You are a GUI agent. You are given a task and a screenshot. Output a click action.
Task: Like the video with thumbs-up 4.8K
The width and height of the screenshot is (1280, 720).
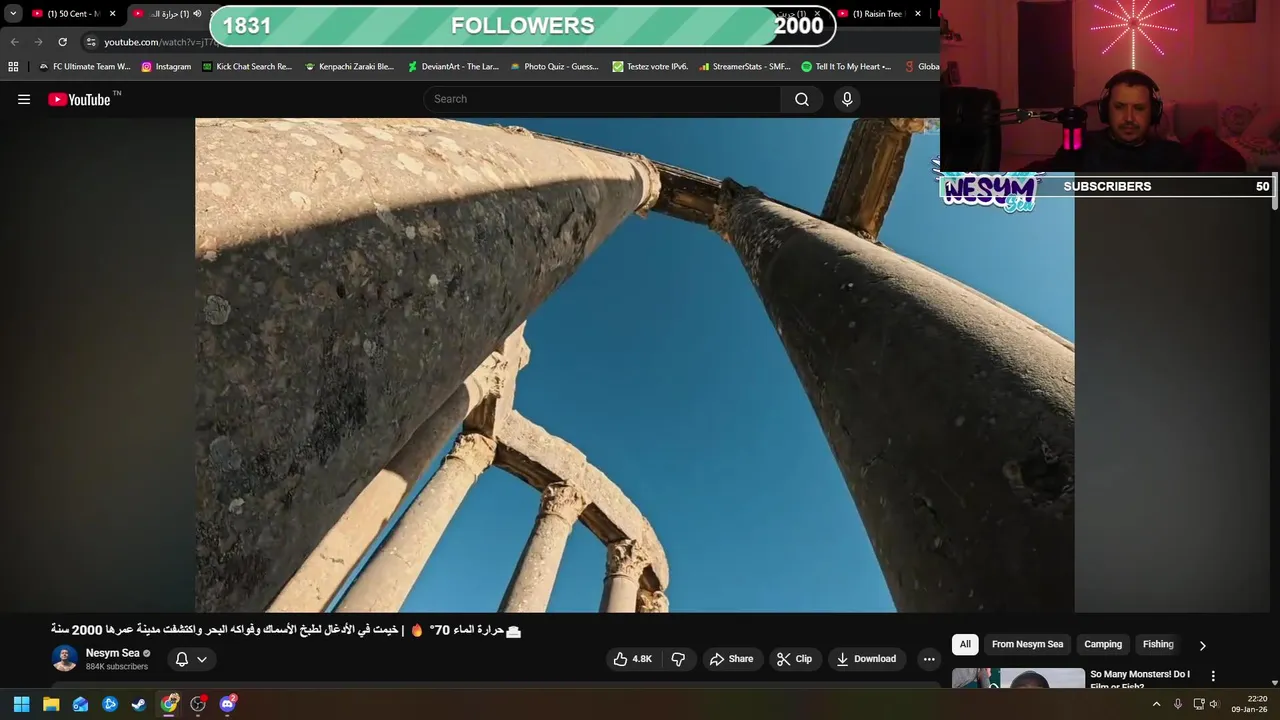(632, 659)
